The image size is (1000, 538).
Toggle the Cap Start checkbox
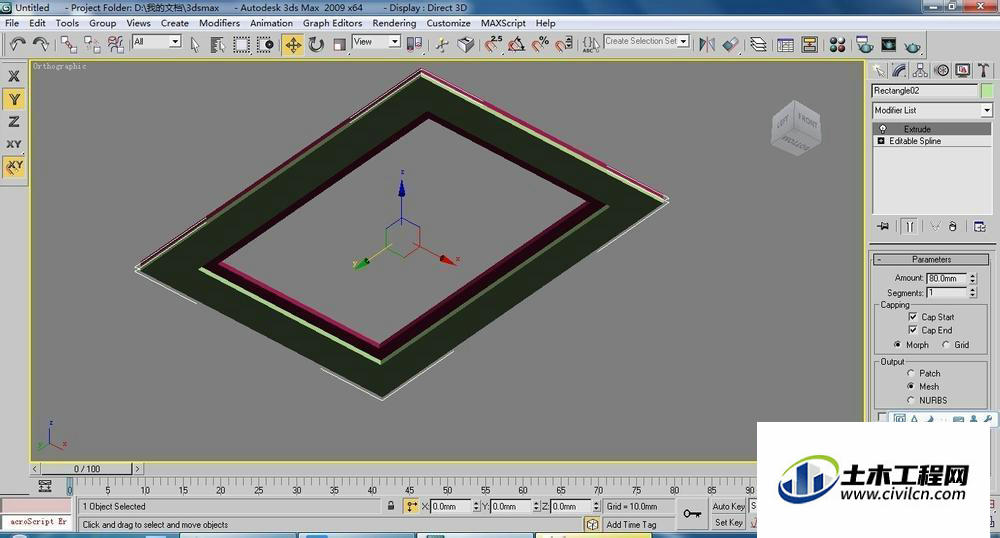(913, 317)
